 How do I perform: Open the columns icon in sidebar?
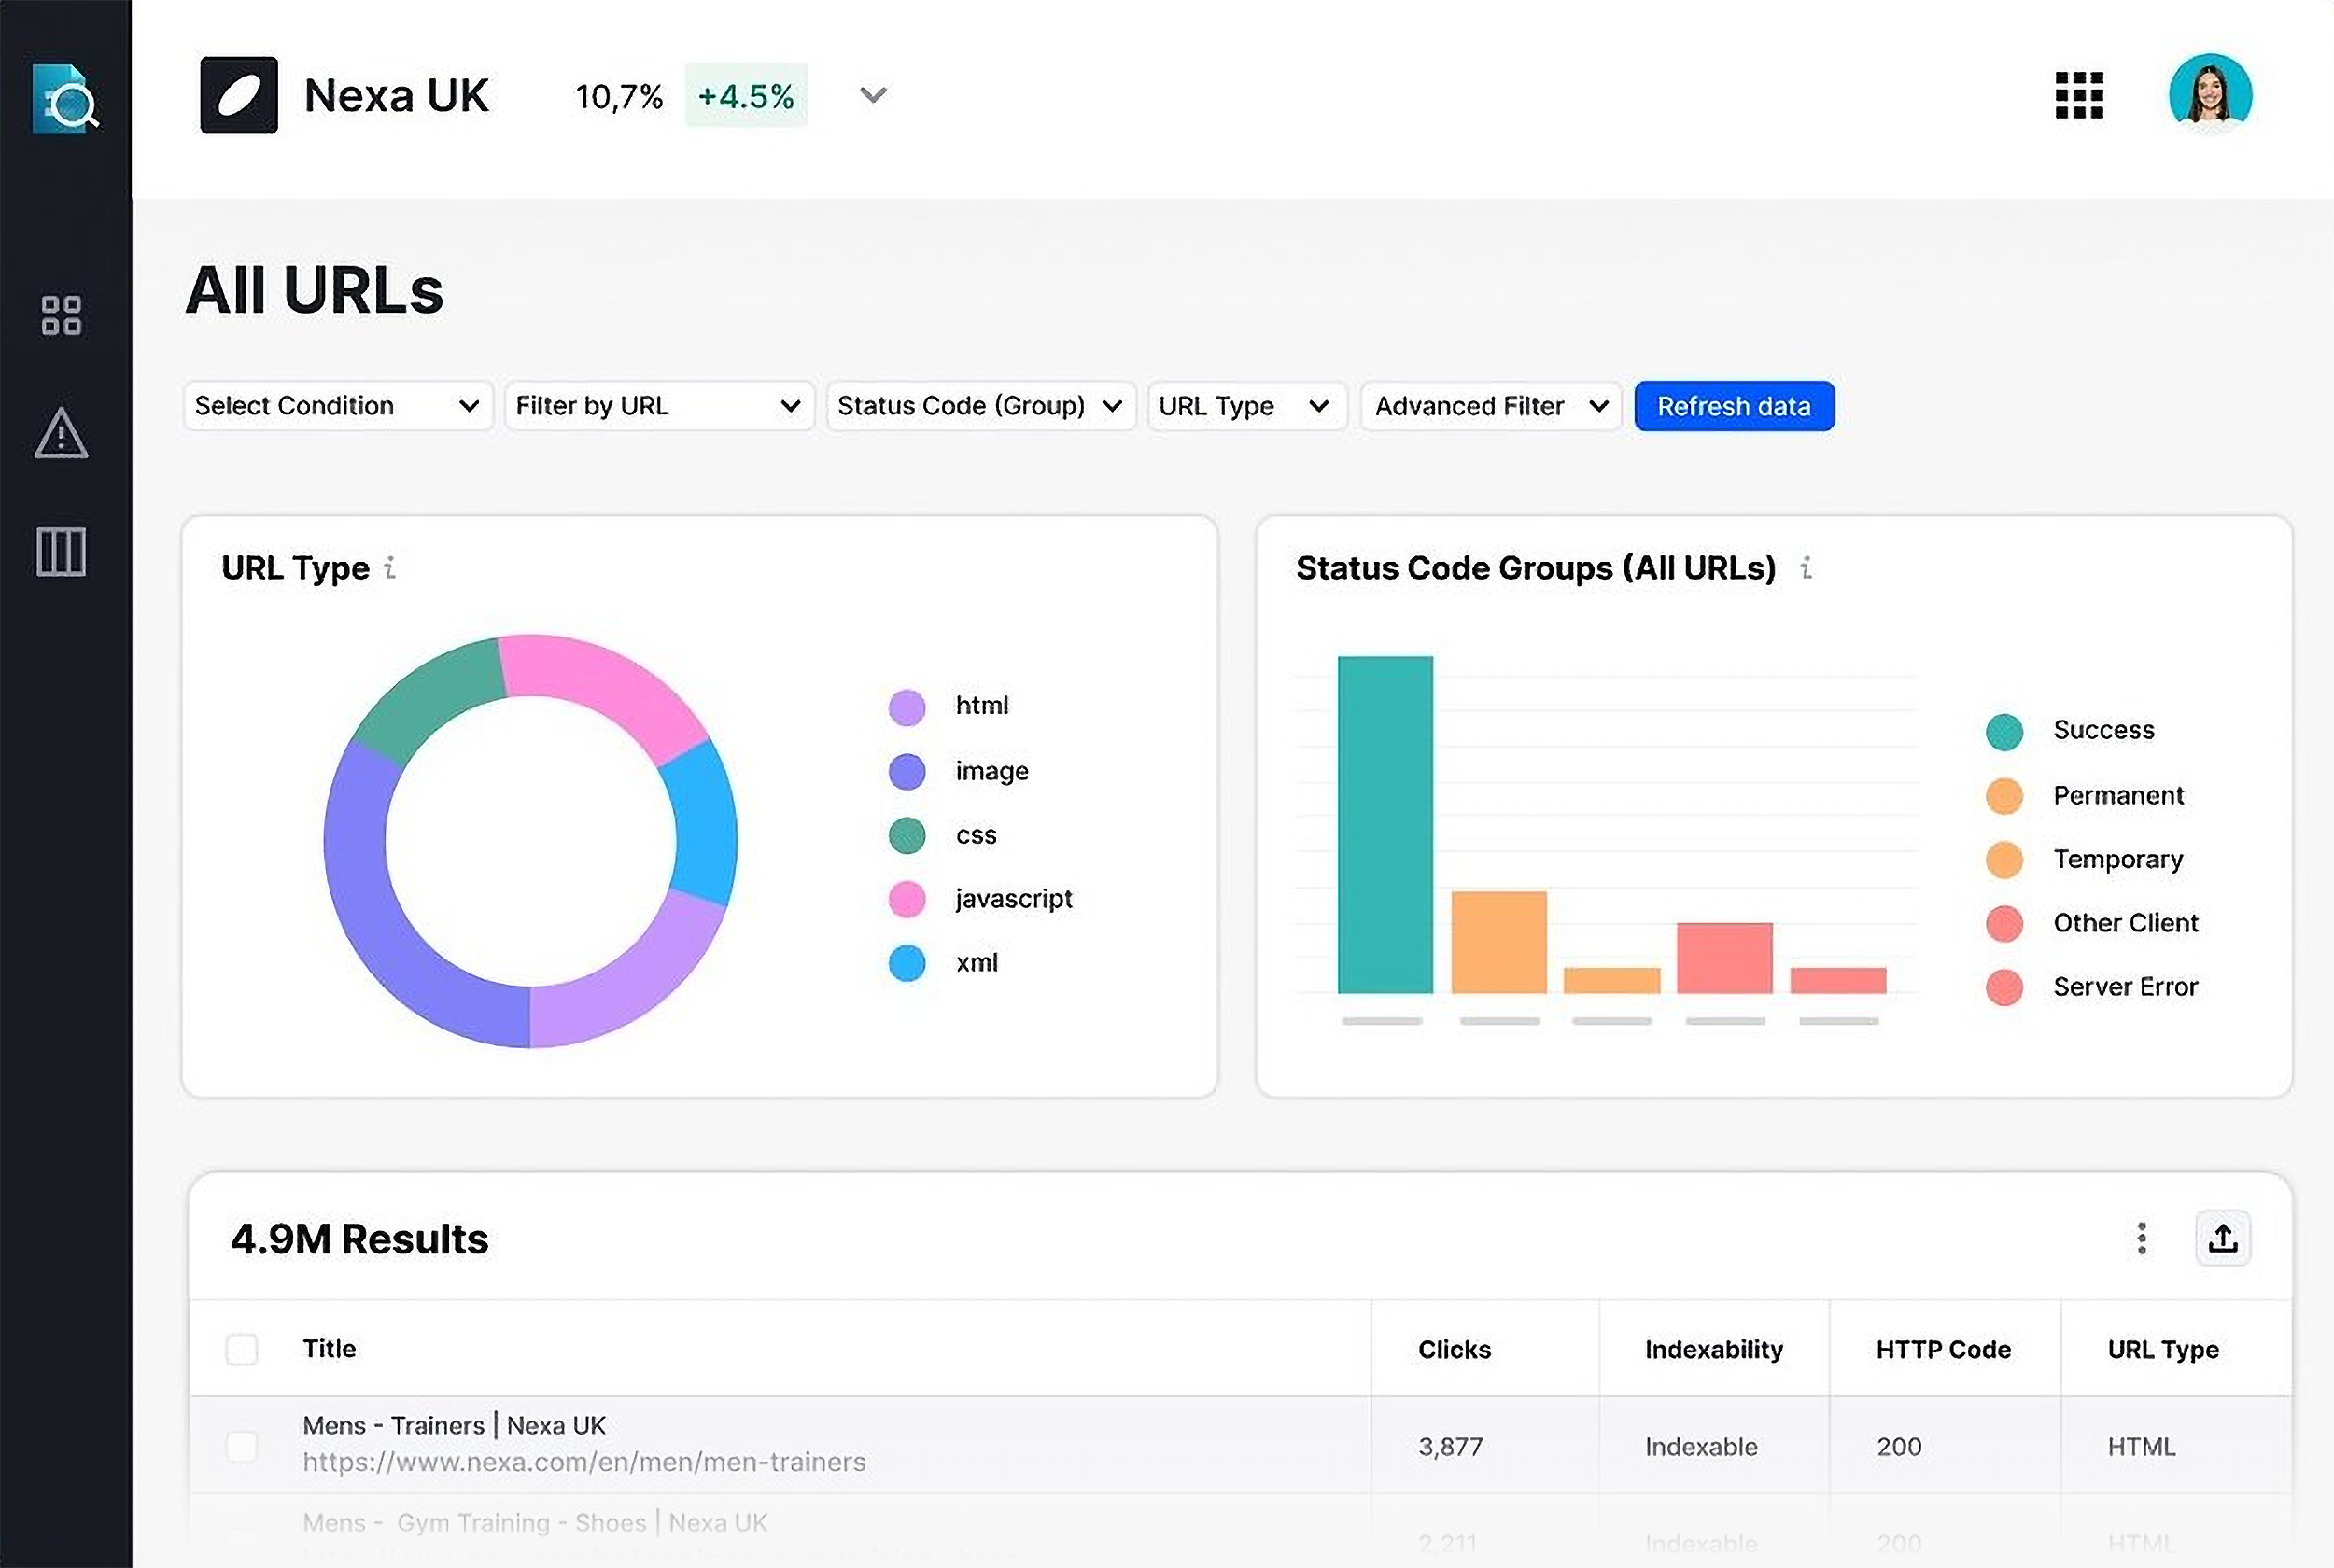click(x=61, y=551)
